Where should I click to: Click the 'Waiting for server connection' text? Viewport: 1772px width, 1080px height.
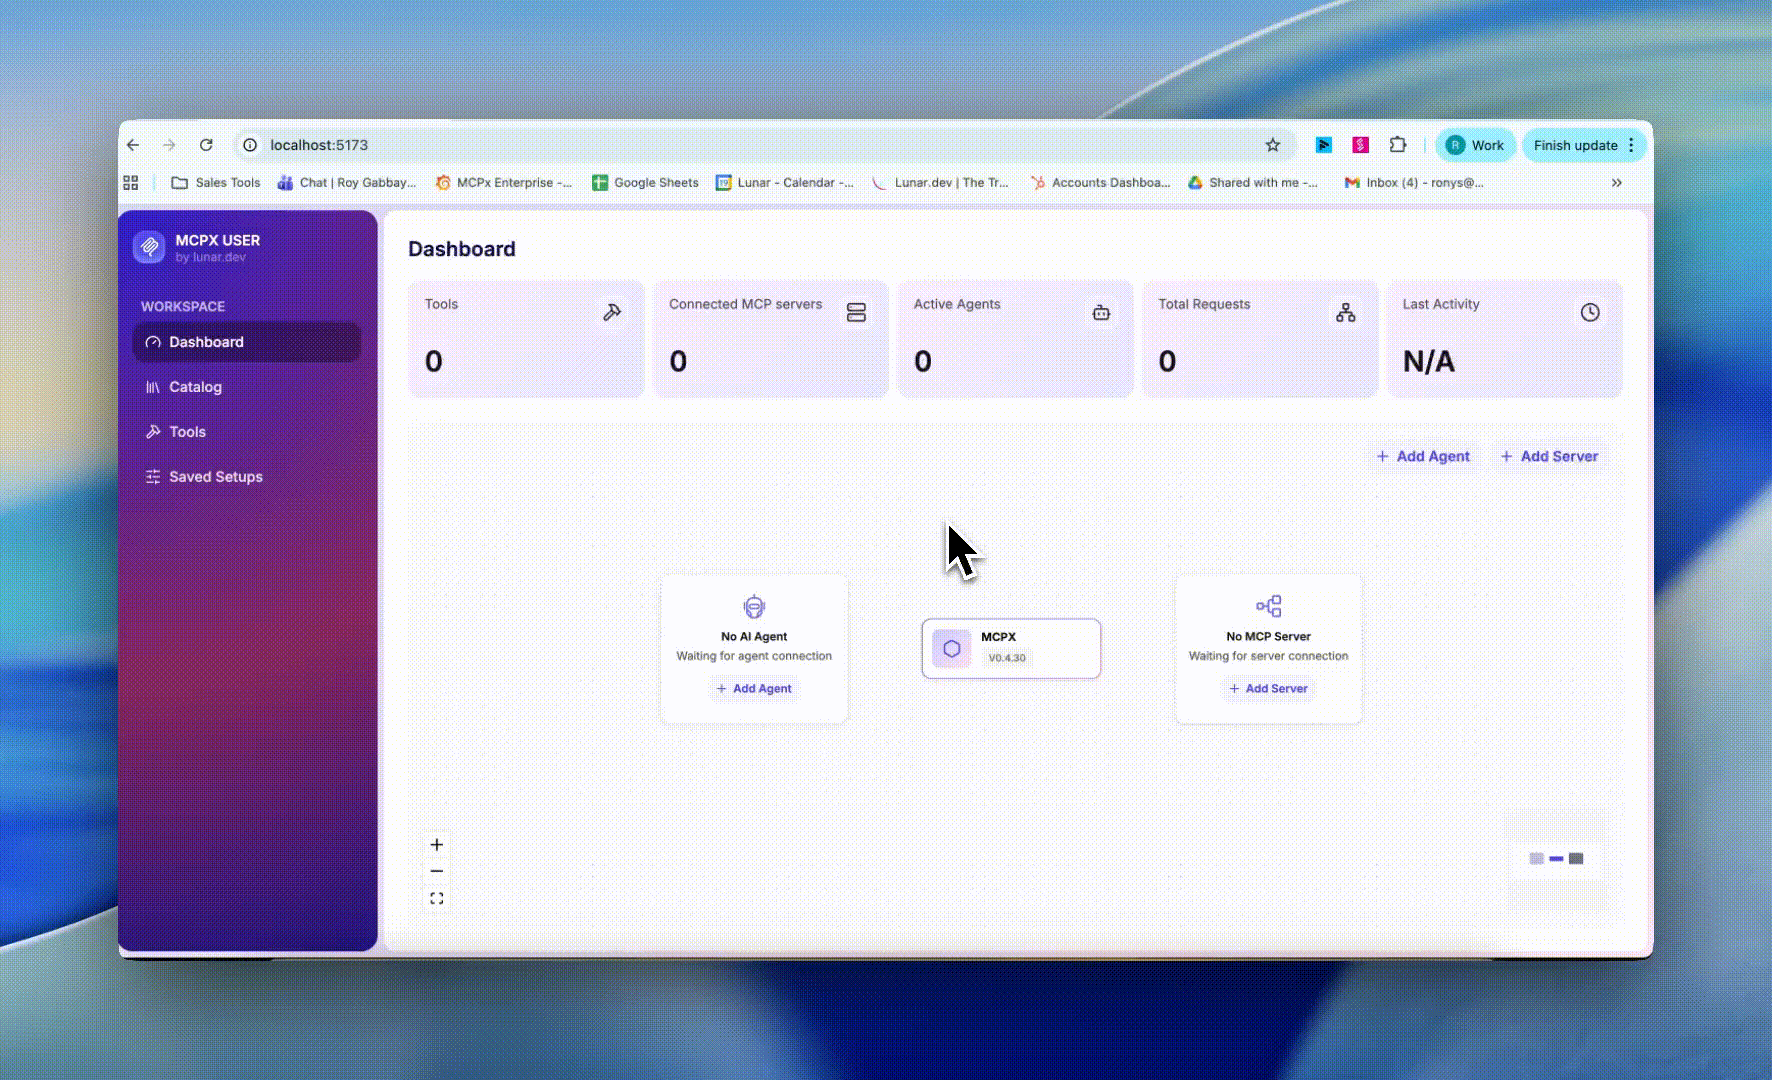tap(1268, 656)
